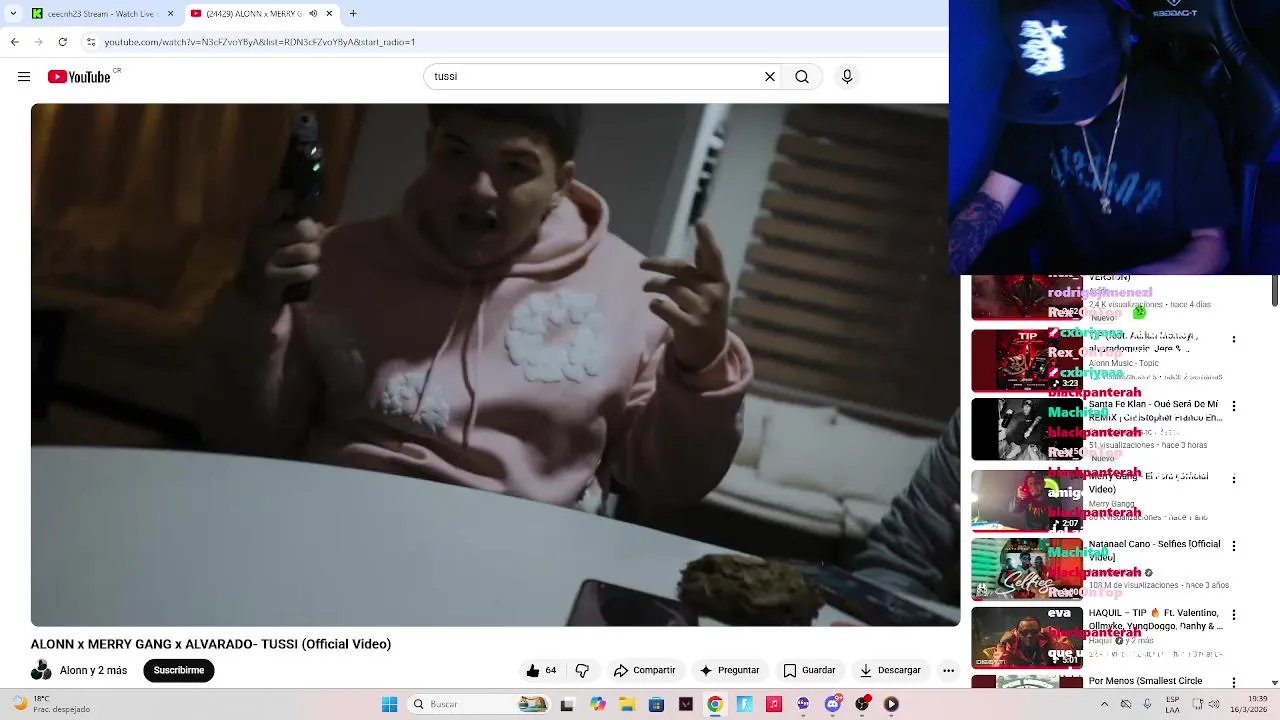Go to the YouTube home logo
Viewport: 1280px width, 720px height.
(x=79, y=77)
